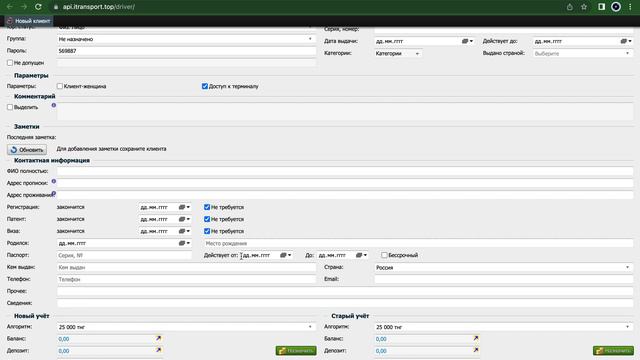Click Новый учёт Баланс value 0,00
640x360 pixels.
click(64, 339)
